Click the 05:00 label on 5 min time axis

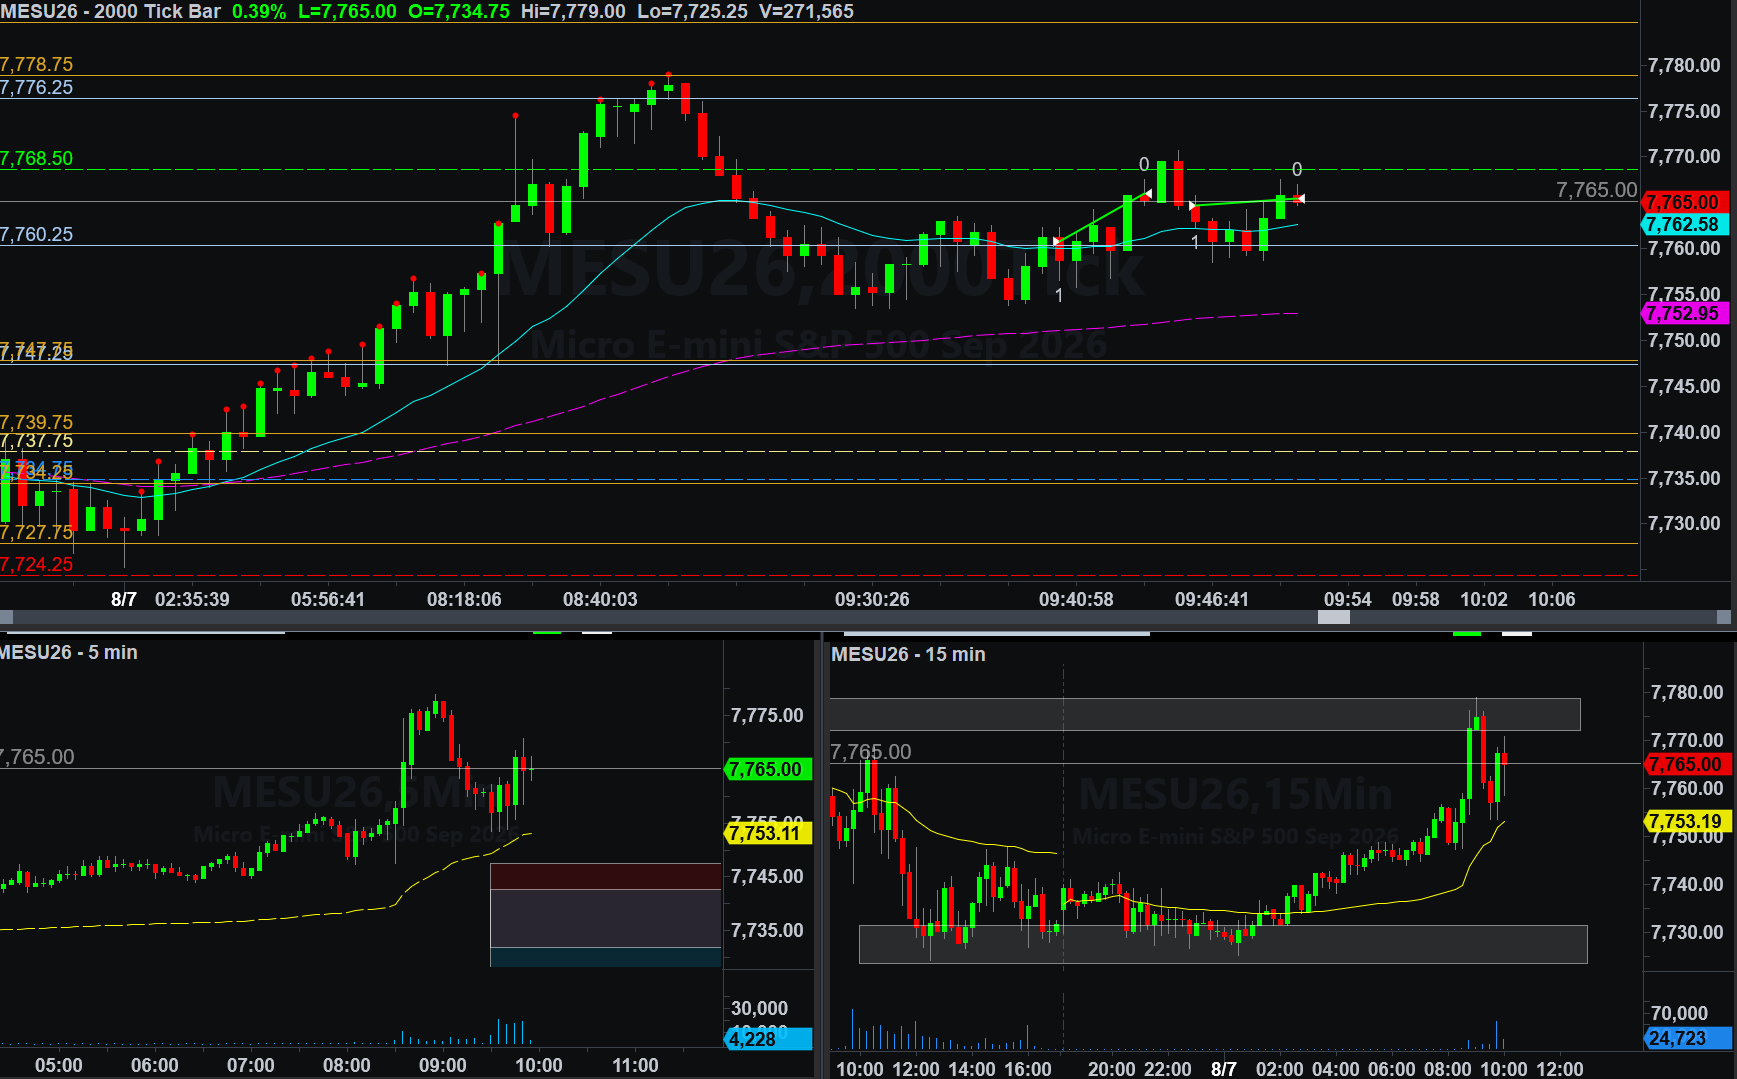[59, 1065]
